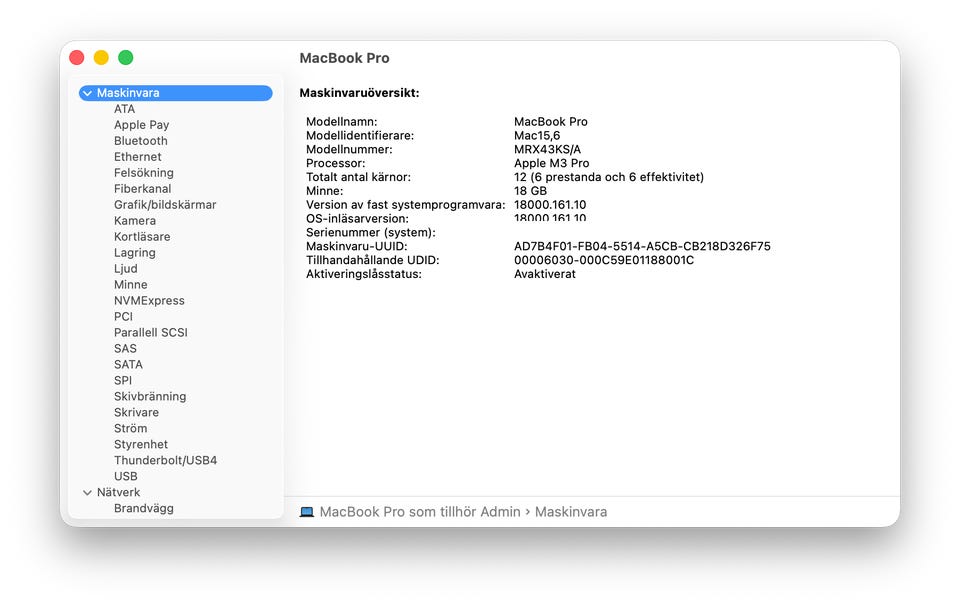Viewport: 960px width, 606px height.
Task: Select Ström in the sidebar
Action: coord(130,428)
